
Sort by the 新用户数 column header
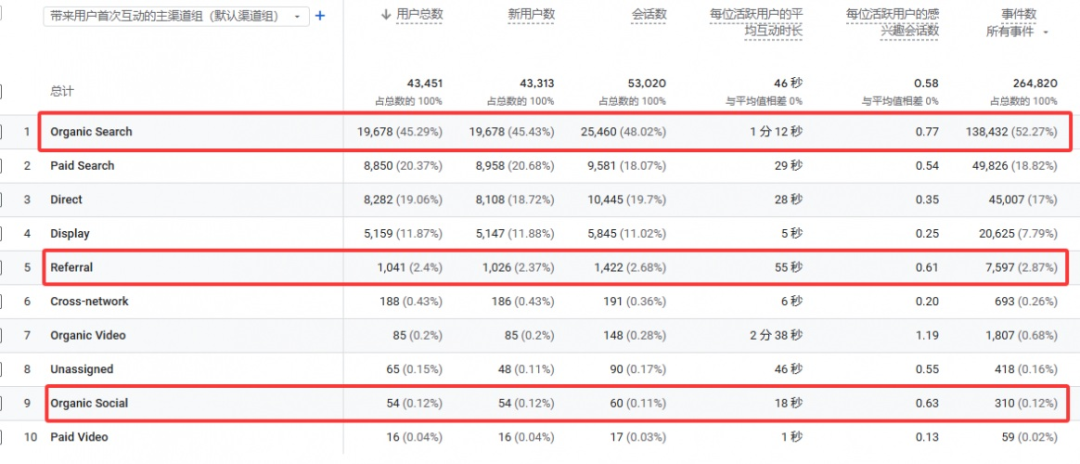click(x=534, y=16)
